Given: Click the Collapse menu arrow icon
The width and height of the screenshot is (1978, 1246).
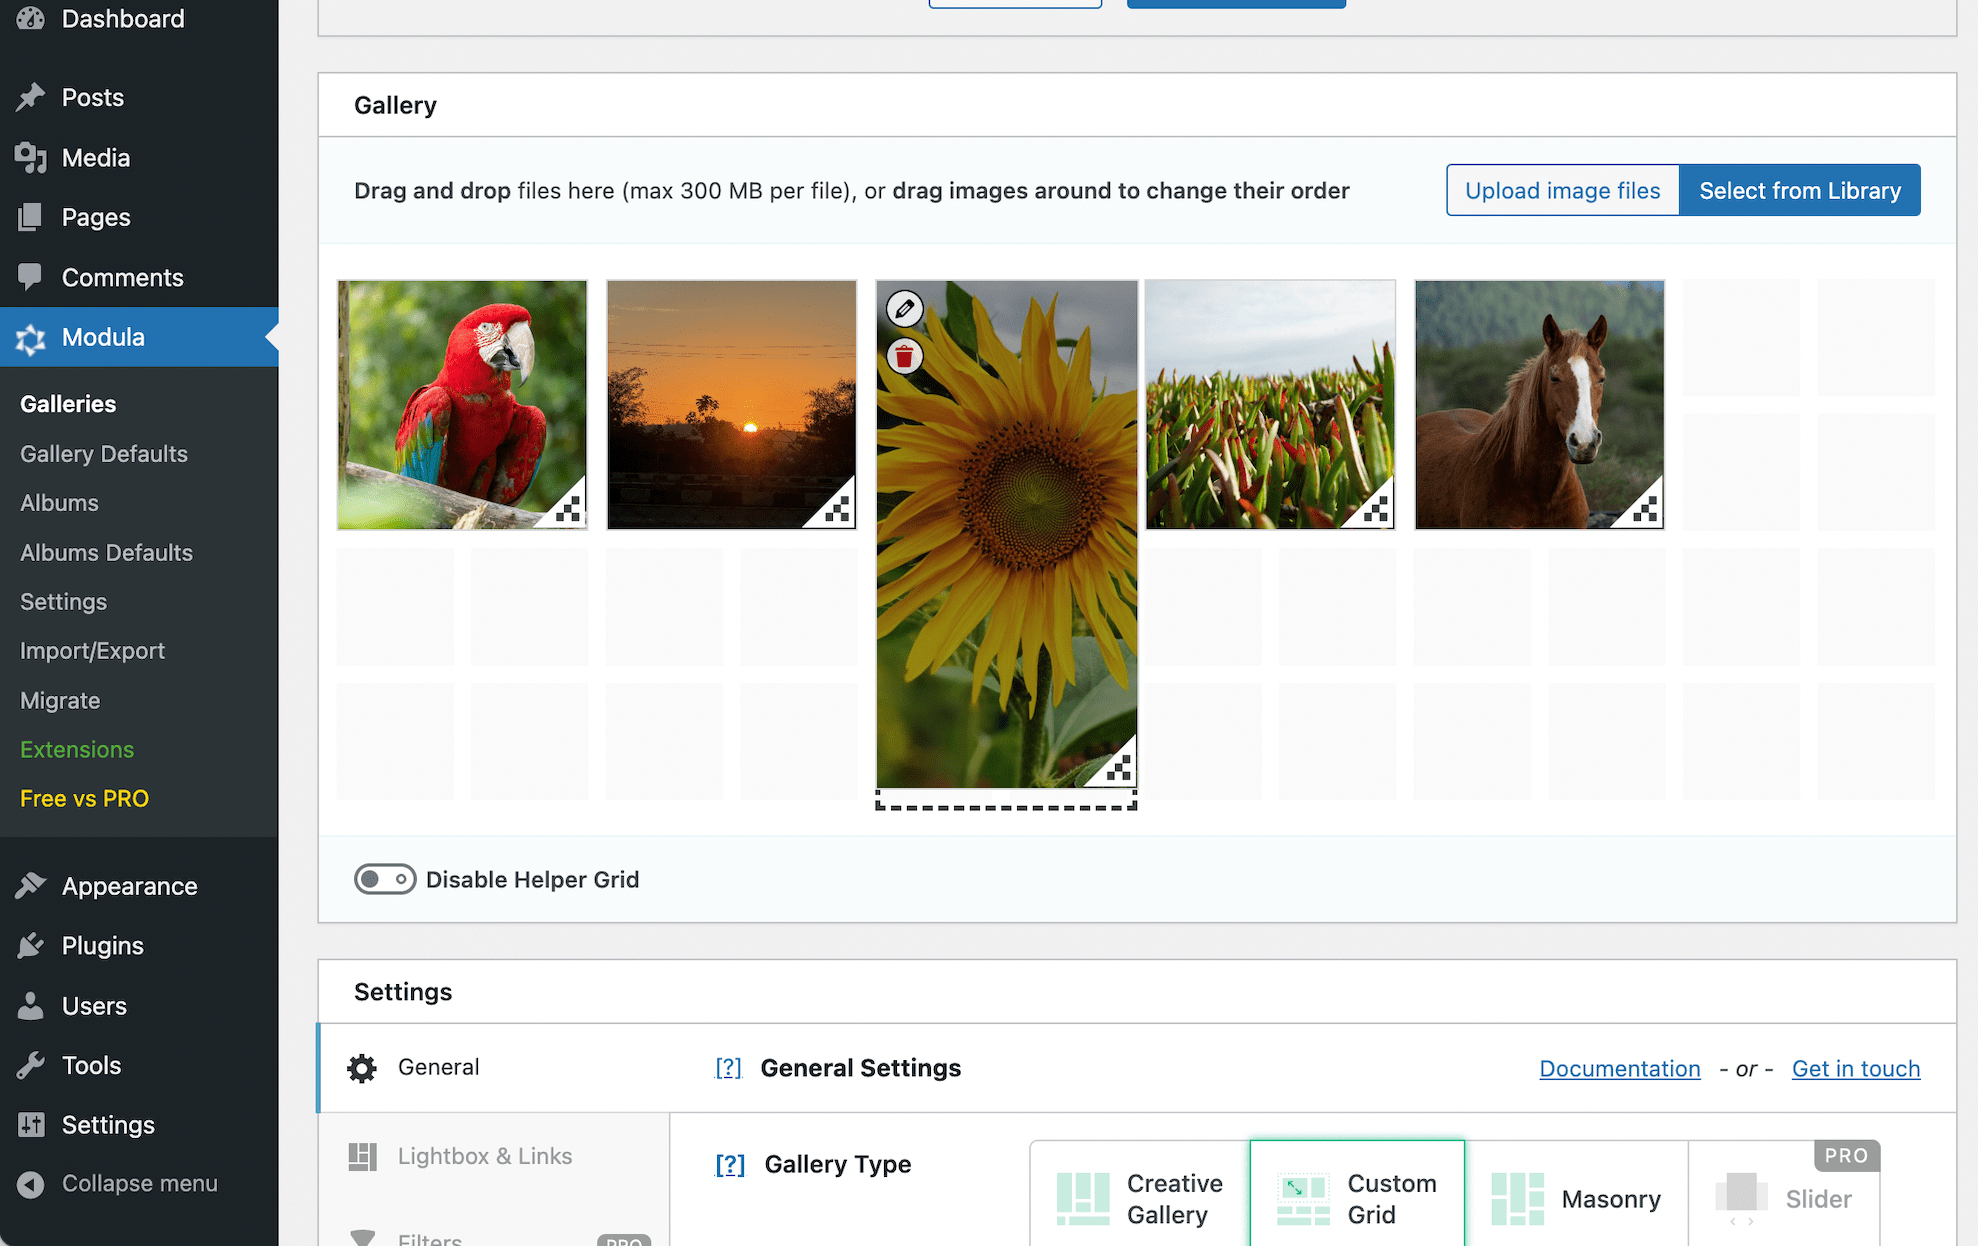Looking at the screenshot, I should [31, 1184].
